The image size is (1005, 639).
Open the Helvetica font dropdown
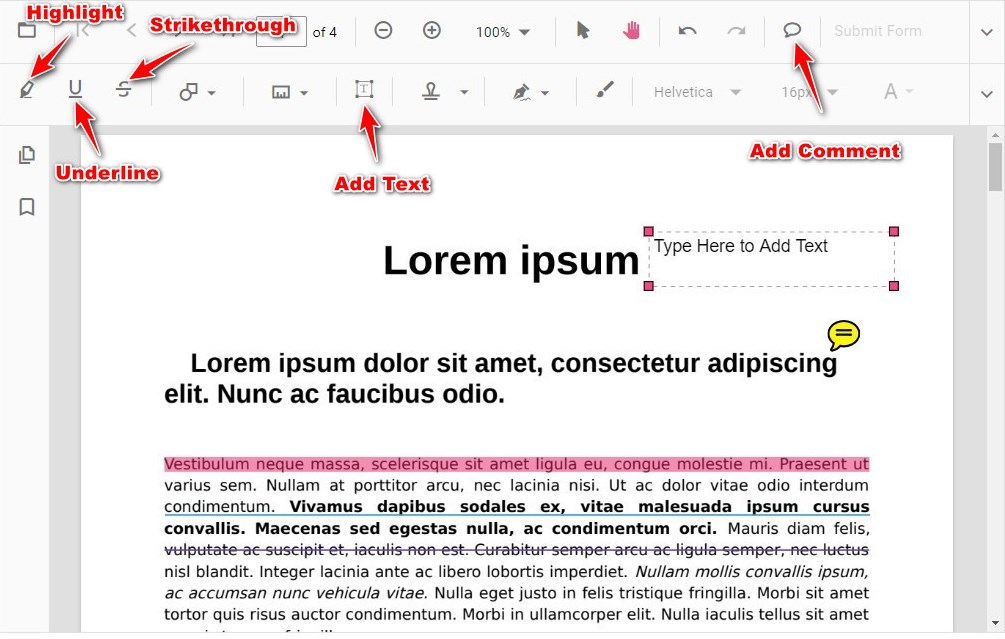(697, 92)
